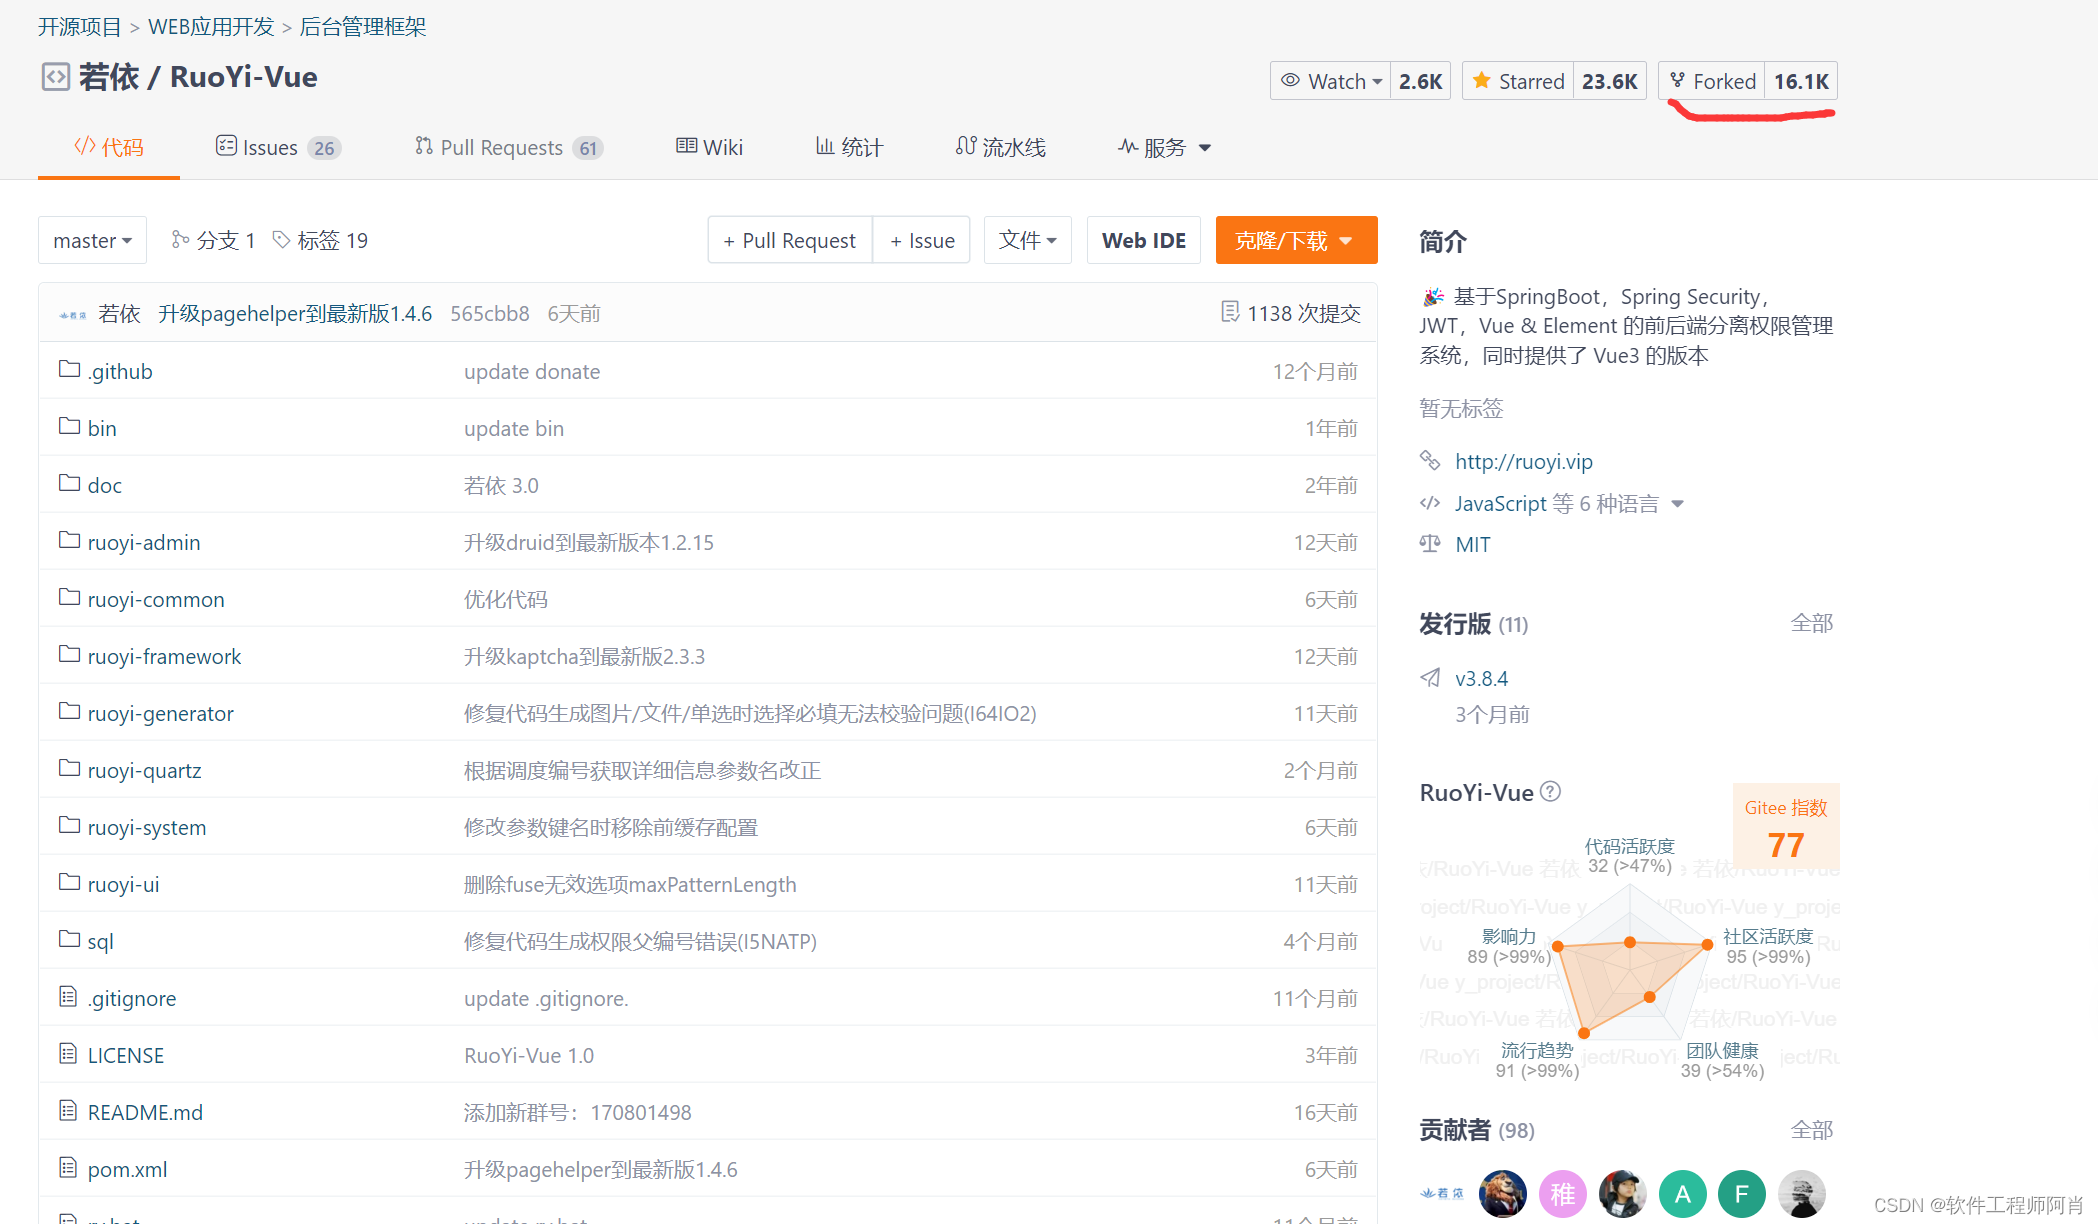Create a new Pull Request
This screenshot has width=2098, height=1224.
point(788,240)
